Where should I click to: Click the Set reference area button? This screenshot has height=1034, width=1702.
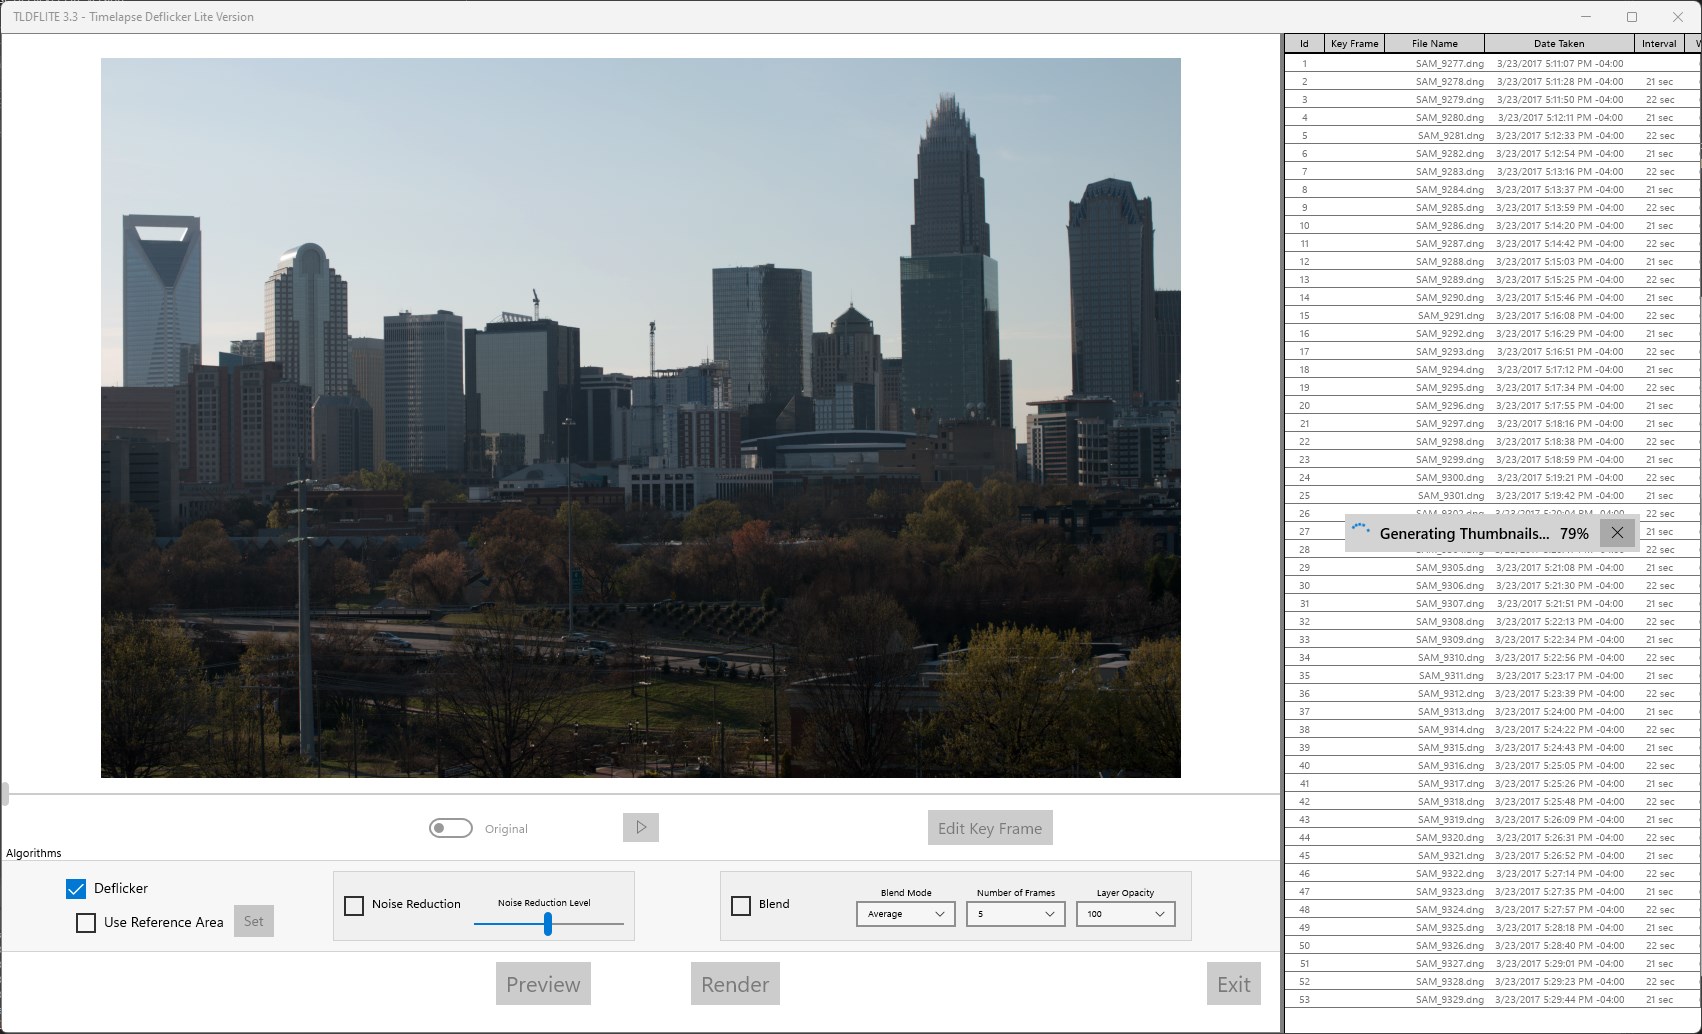[254, 921]
